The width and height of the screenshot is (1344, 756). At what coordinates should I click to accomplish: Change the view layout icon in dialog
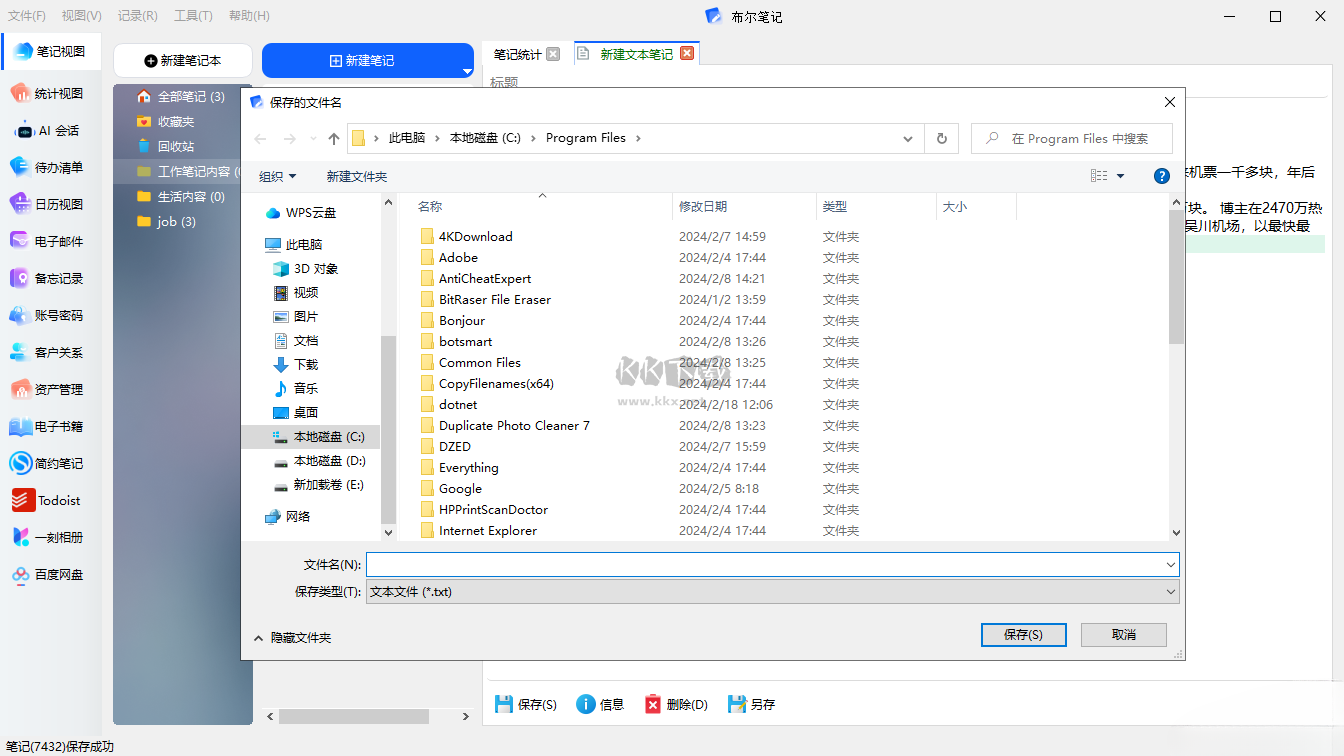tap(1099, 176)
